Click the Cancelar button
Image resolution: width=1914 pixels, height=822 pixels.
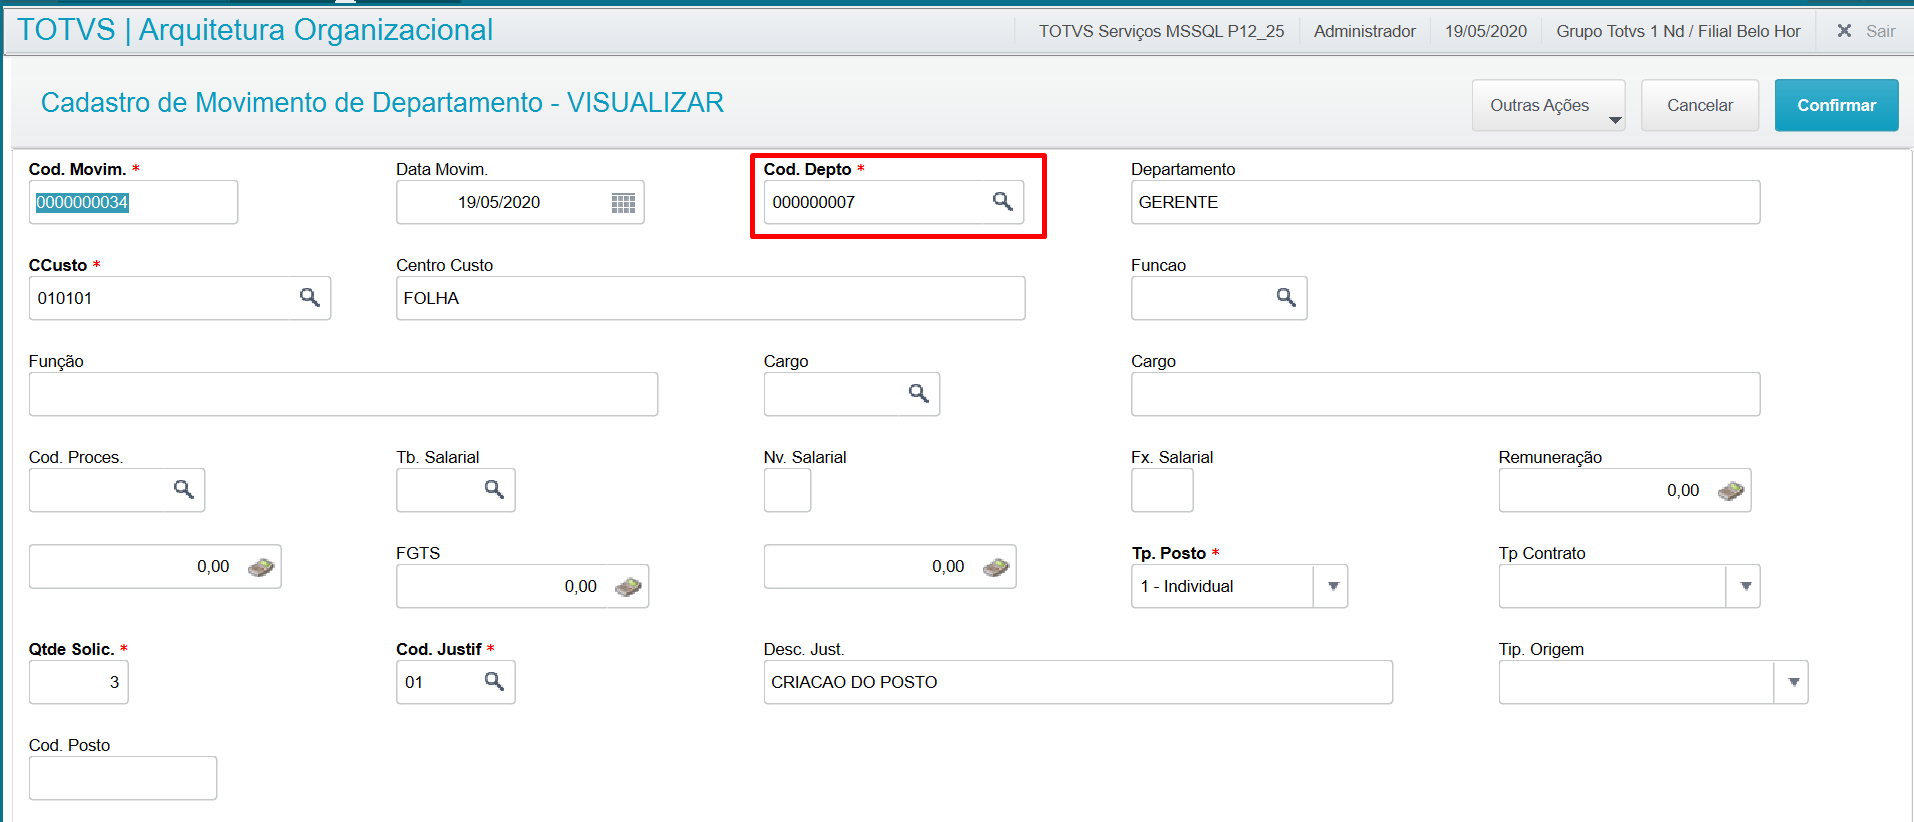click(x=1699, y=105)
